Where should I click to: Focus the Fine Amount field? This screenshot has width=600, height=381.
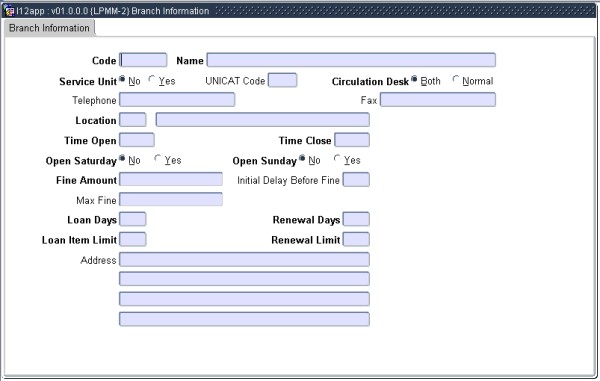click(x=171, y=179)
